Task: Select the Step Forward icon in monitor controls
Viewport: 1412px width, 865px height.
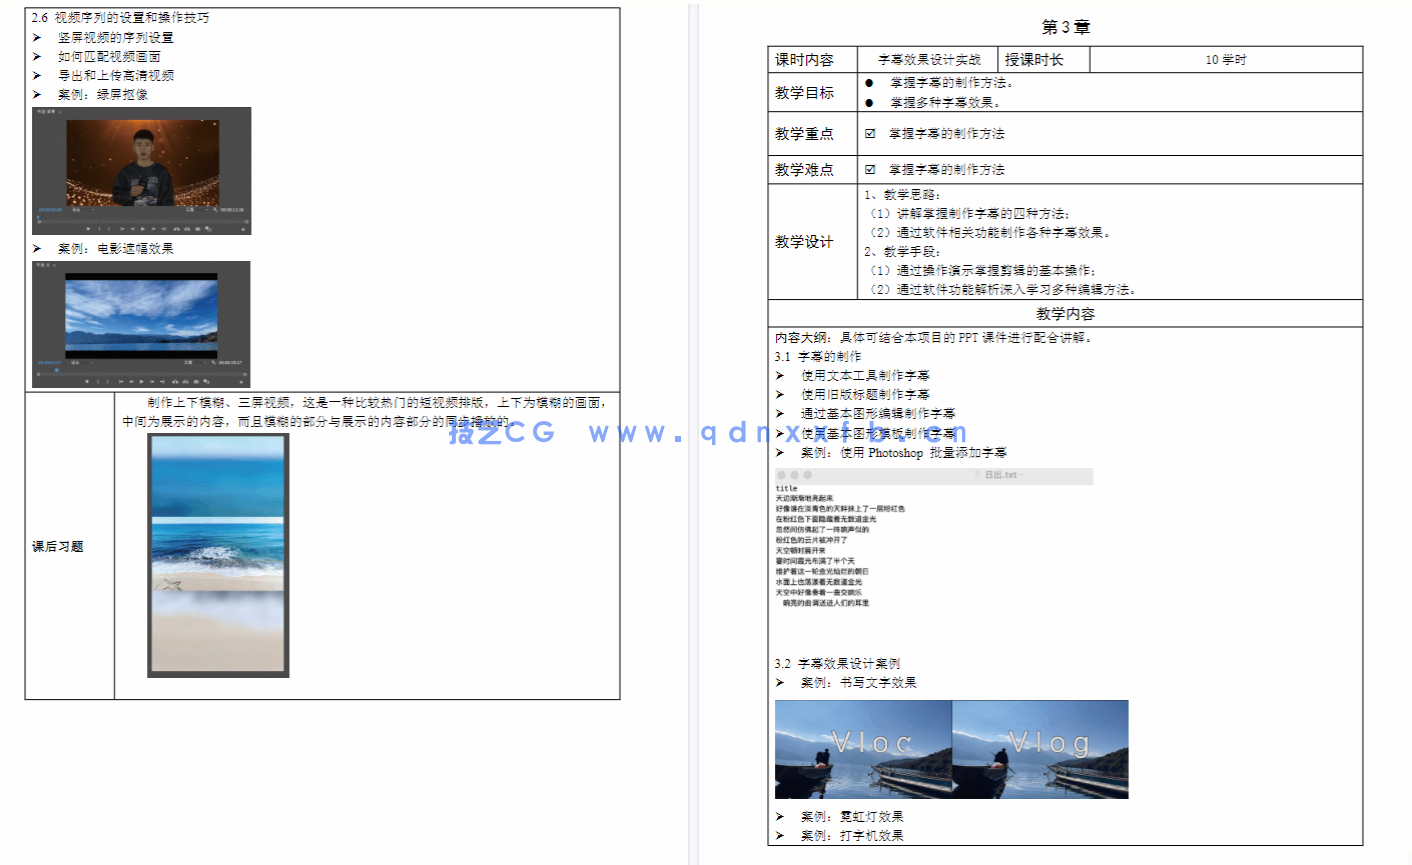Action: tap(154, 228)
